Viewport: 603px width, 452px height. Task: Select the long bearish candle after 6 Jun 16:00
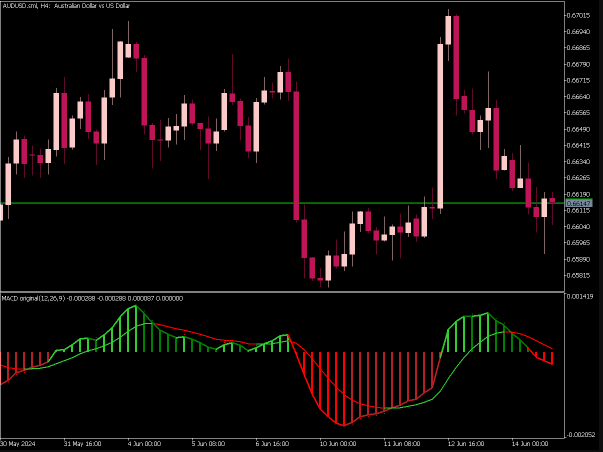(296, 156)
